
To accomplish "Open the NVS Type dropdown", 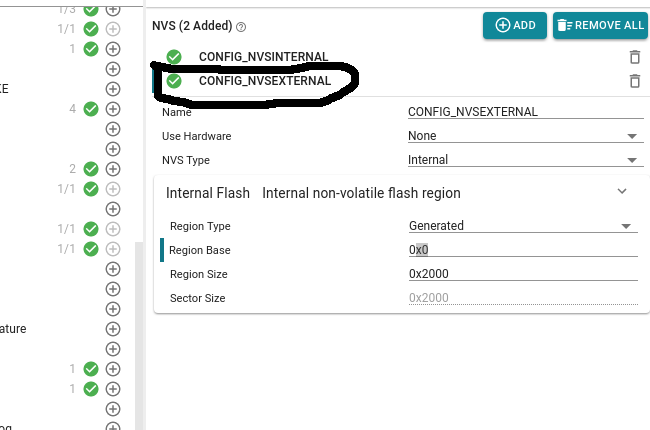I will [x=522, y=160].
